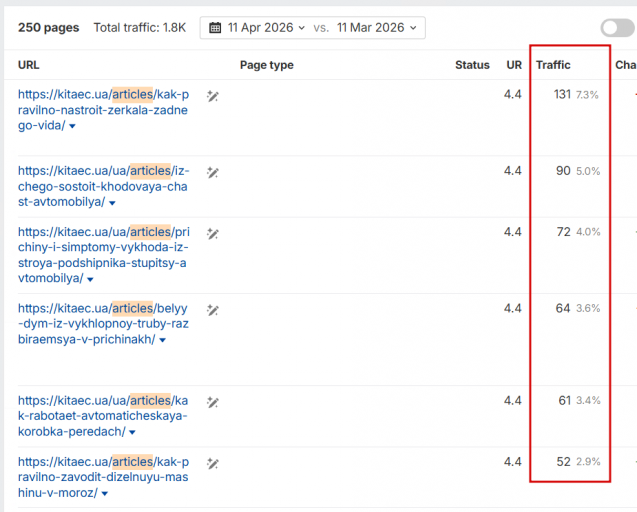Expand dropdown arrow after korobka-peredach URL

pos(132,432)
